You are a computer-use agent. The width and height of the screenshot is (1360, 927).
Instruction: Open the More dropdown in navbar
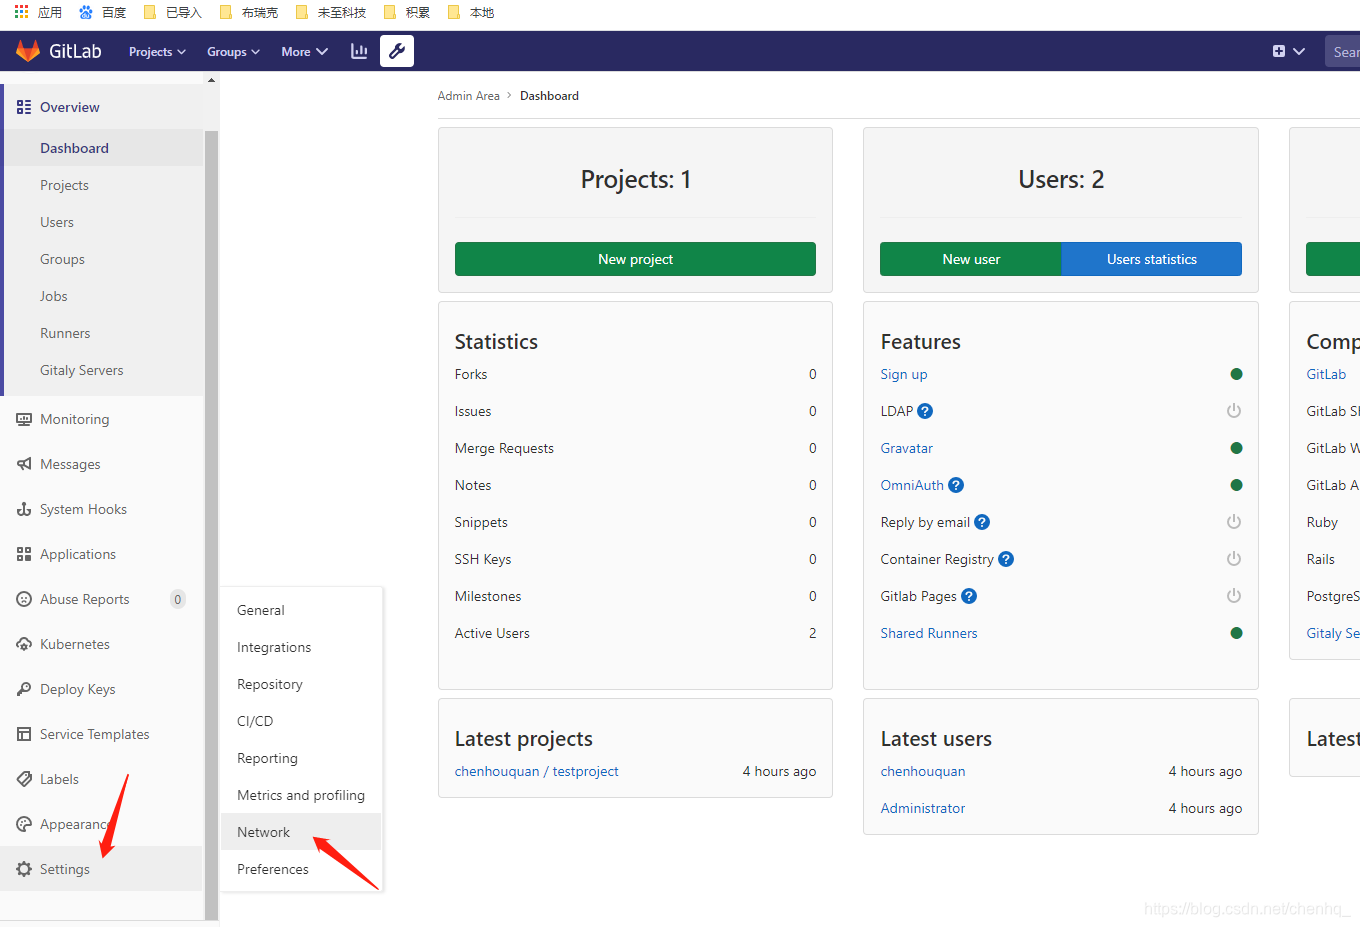pyautogui.click(x=304, y=52)
